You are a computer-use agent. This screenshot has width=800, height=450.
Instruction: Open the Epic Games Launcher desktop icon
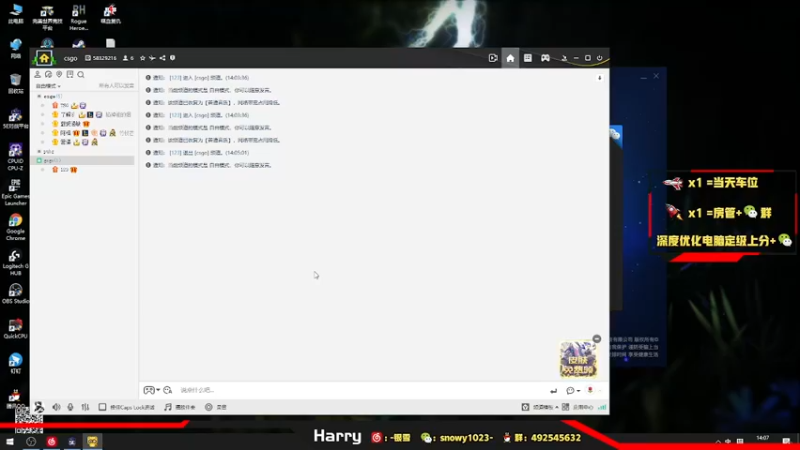click(15, 192)
